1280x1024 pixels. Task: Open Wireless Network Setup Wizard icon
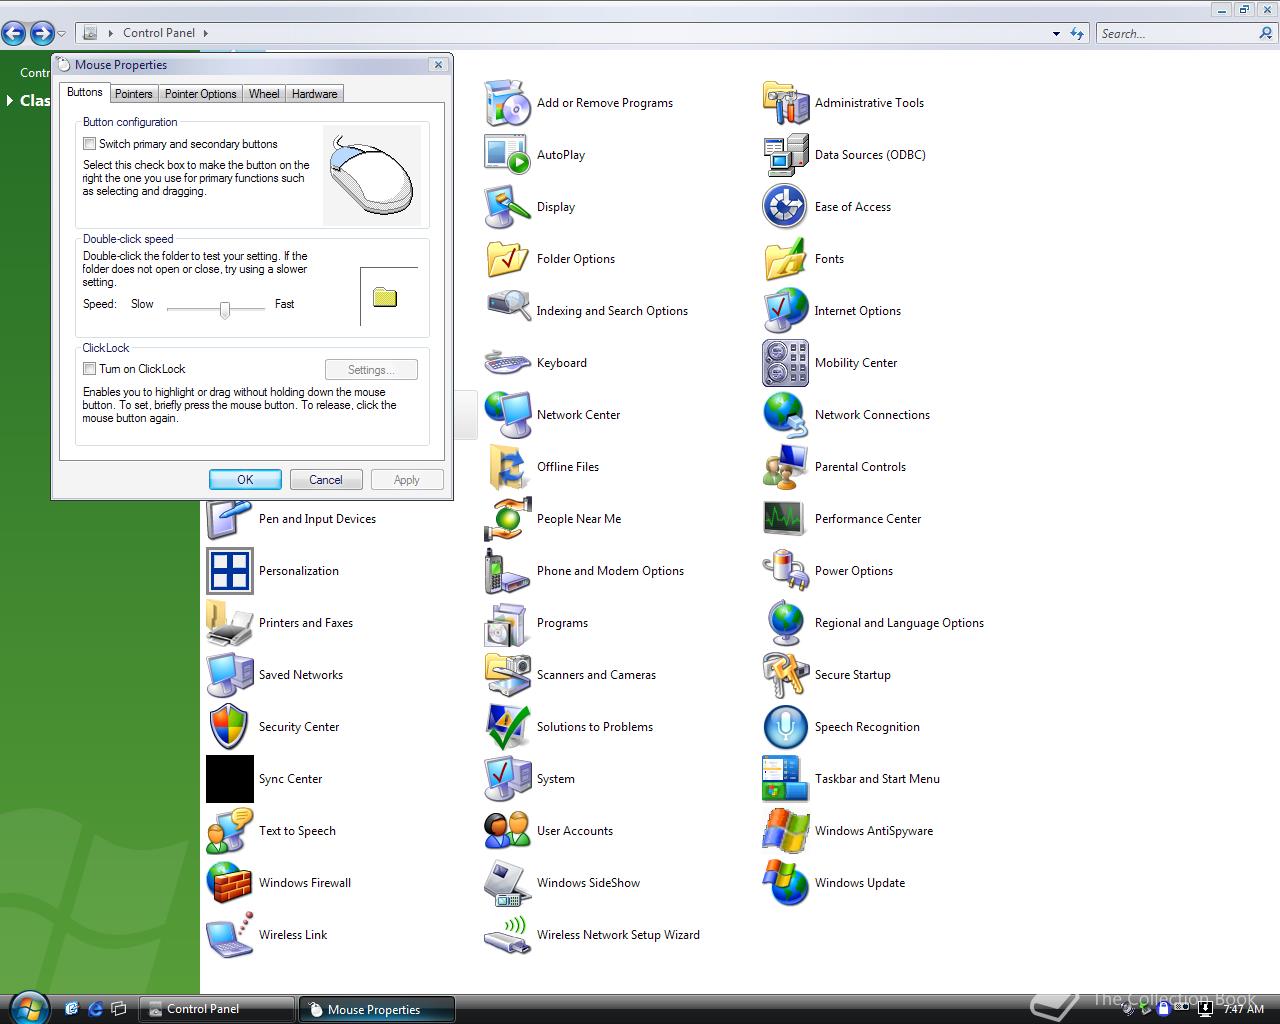pos(508,935)
